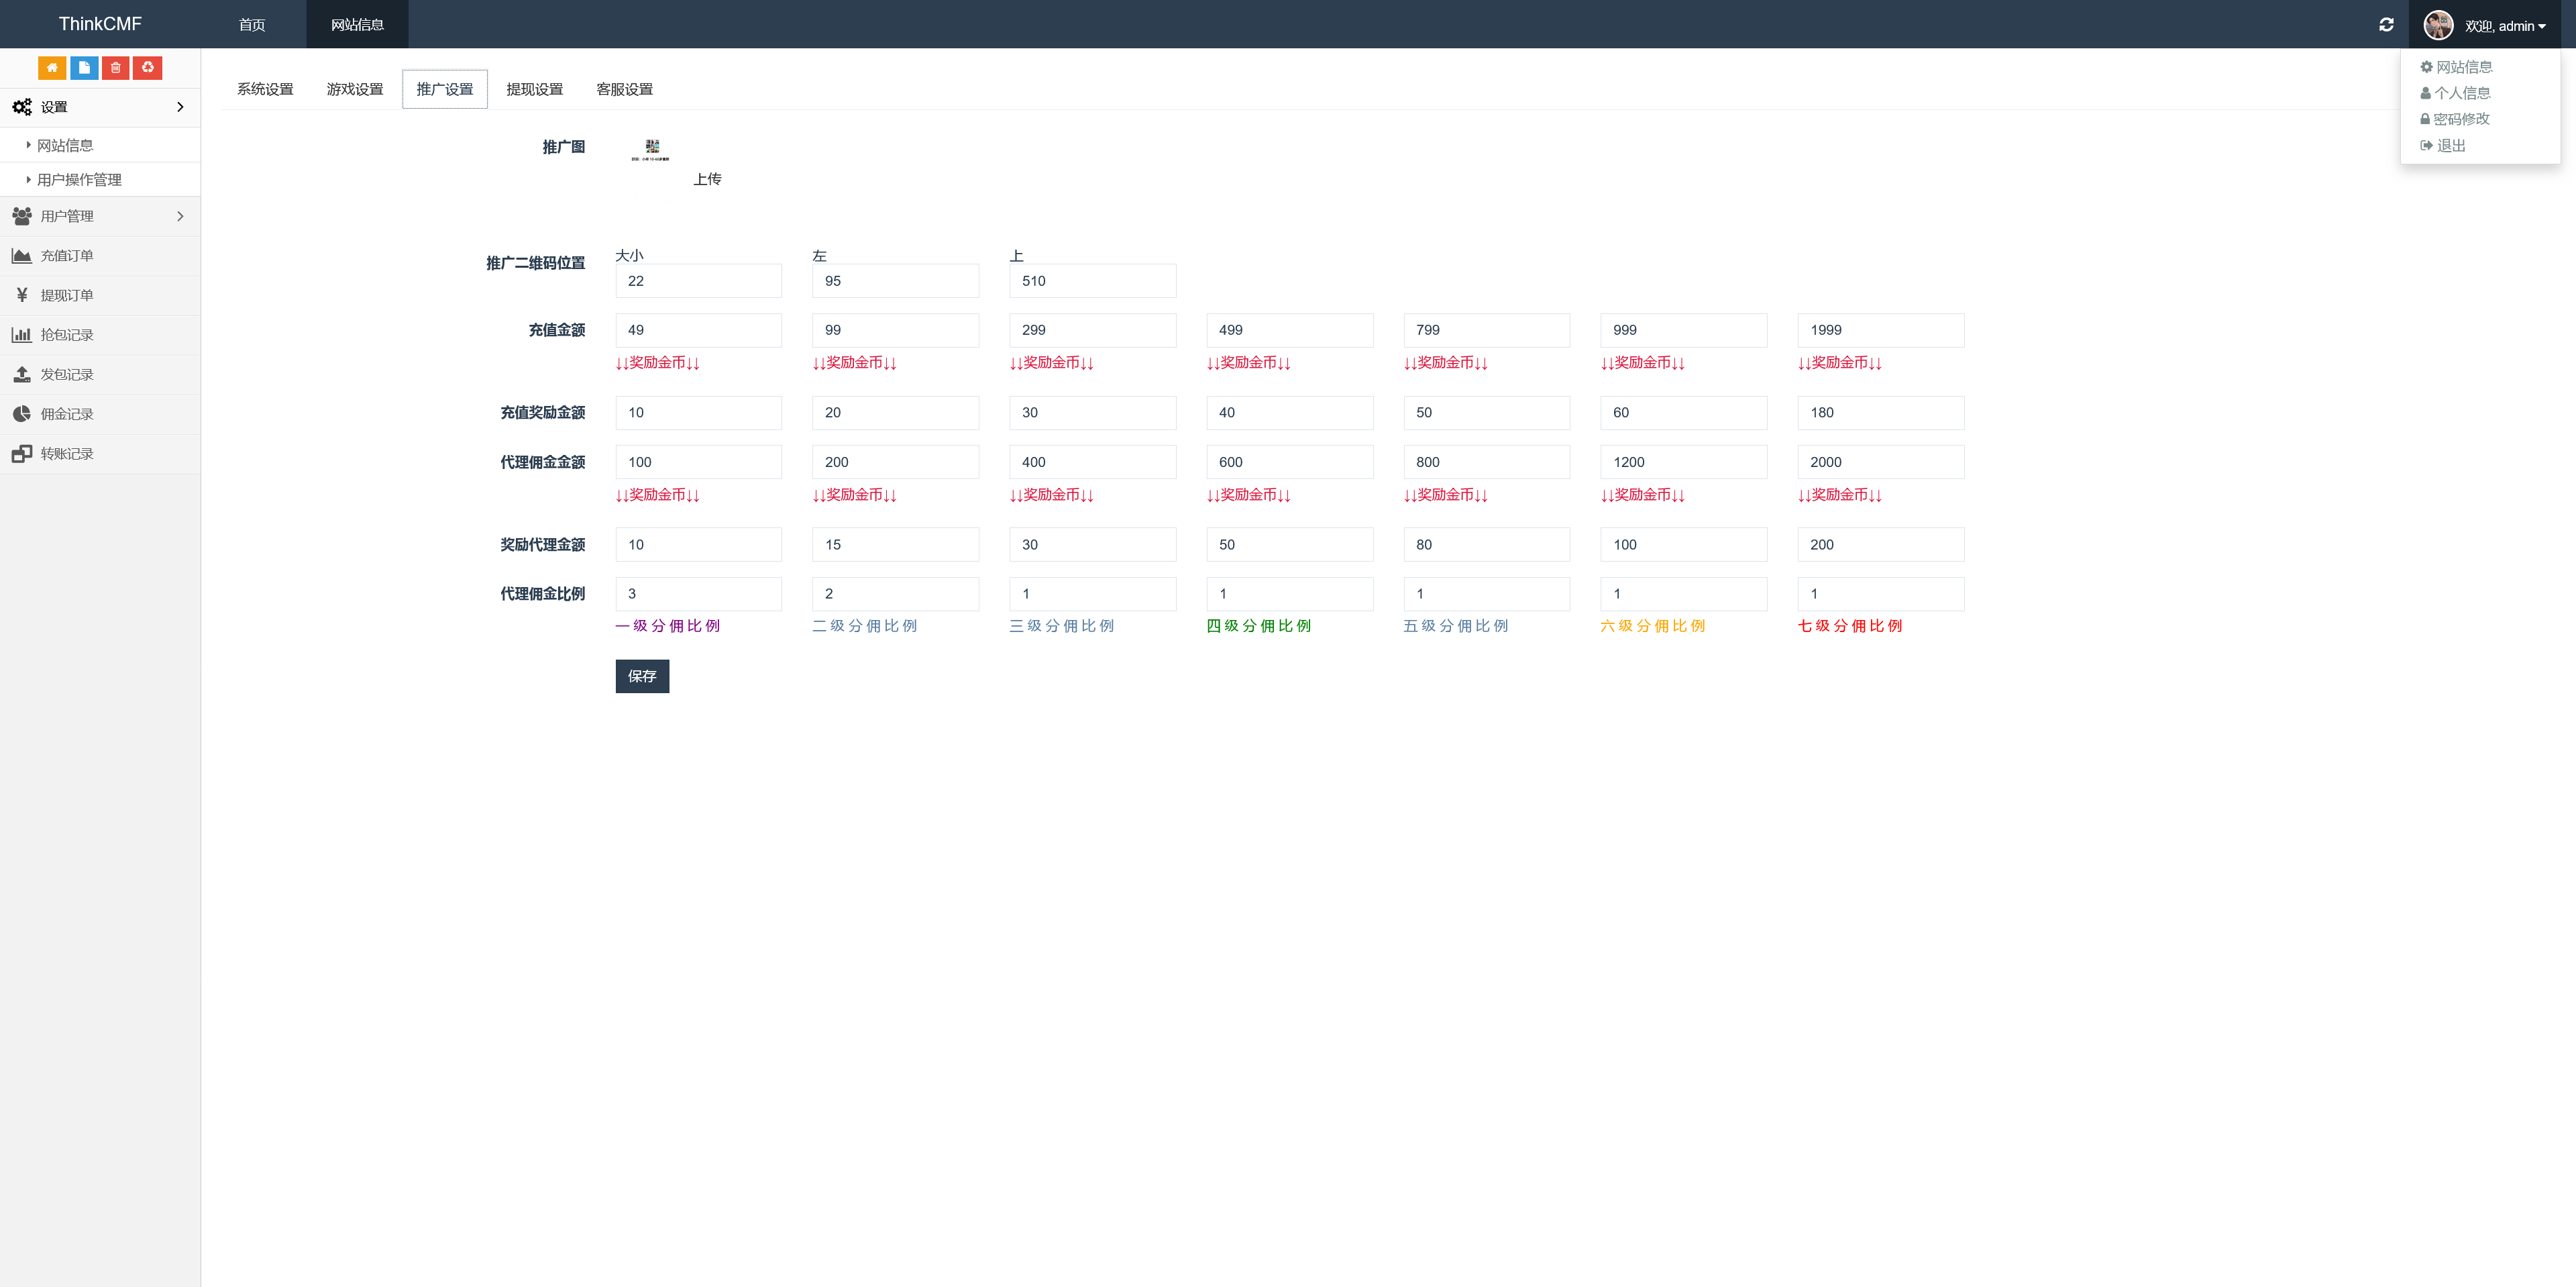Open 提现订单 yen icon entry
This screenshot has width=2576, height=1287.
66,295
